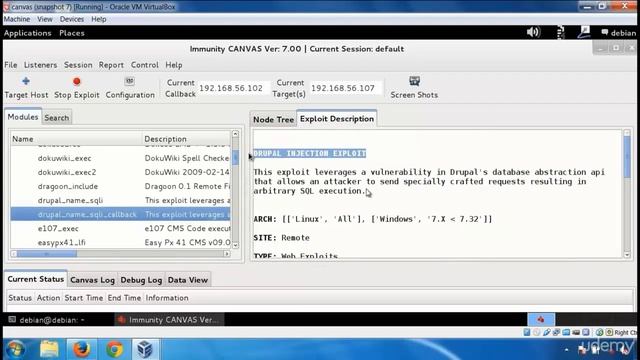Screen dimensions: 640x360
Task: Click the module list scroll down arrow
Action: [236, 245]
